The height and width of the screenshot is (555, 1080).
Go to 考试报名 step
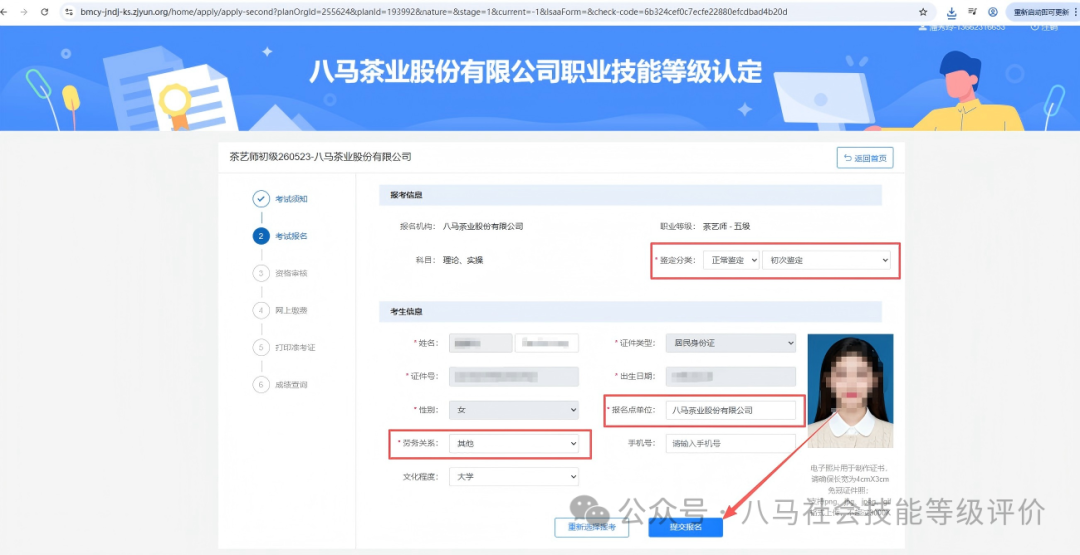(x=291, y=236)
